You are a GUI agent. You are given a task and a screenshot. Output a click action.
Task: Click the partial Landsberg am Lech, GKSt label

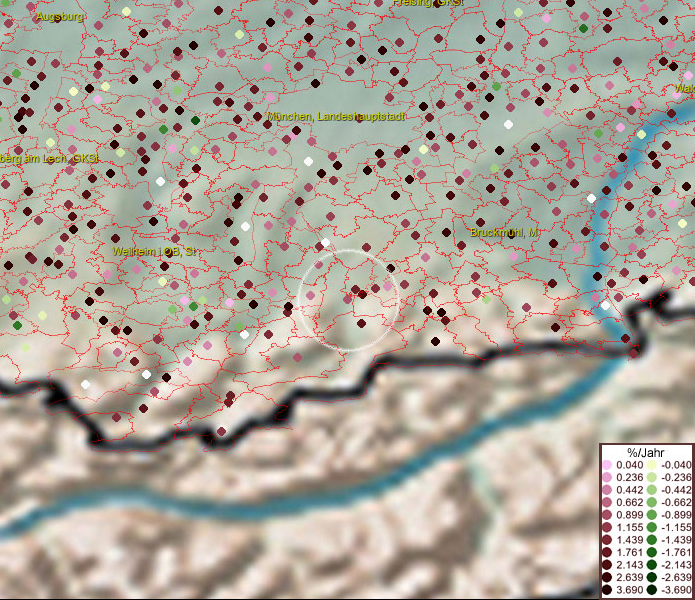click(50, 159)
